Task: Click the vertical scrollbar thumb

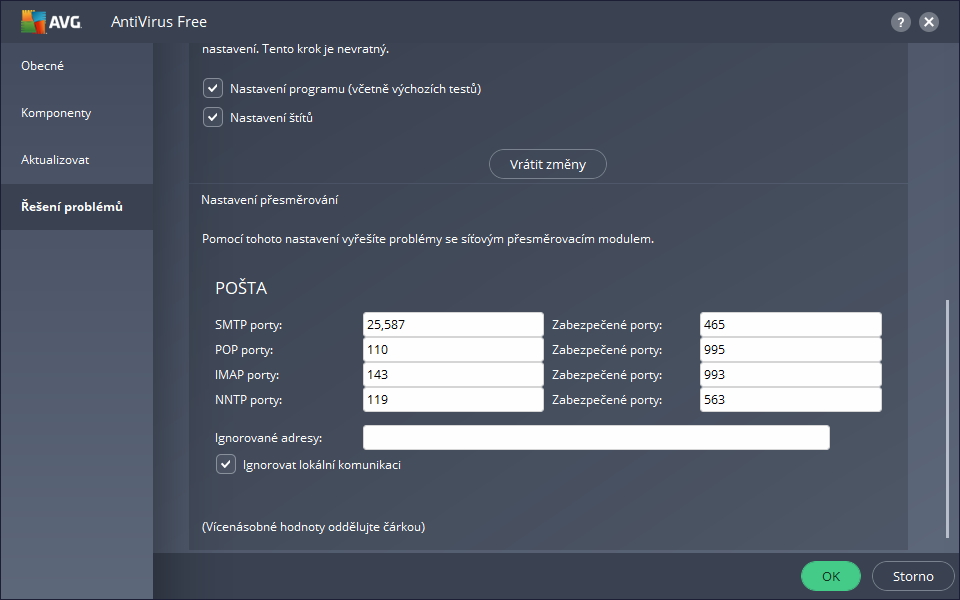Action: [x=946, y=420]
